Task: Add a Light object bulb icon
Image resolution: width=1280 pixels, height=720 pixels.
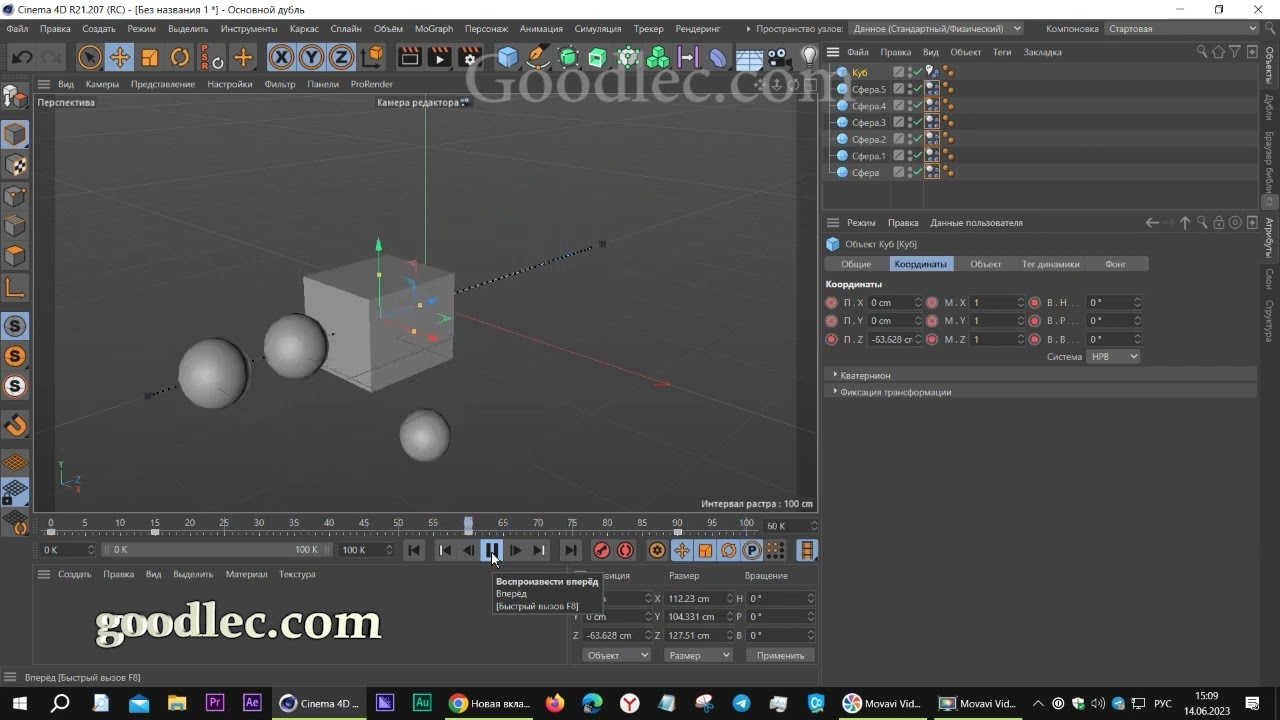Action: [x=809, y=57]
